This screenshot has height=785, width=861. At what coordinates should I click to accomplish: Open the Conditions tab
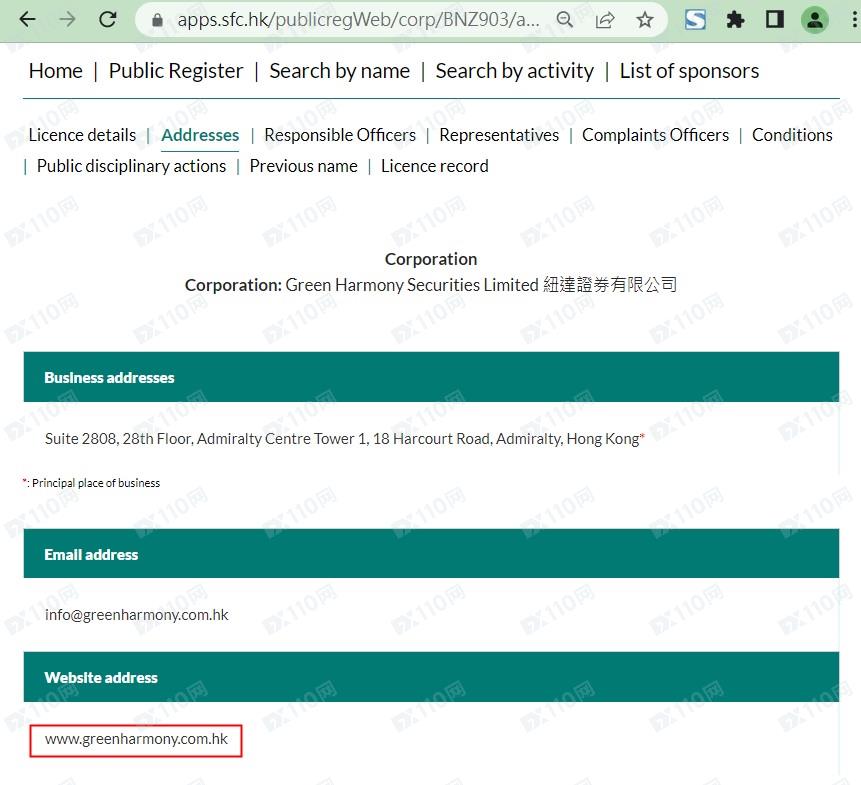(792, 135)
